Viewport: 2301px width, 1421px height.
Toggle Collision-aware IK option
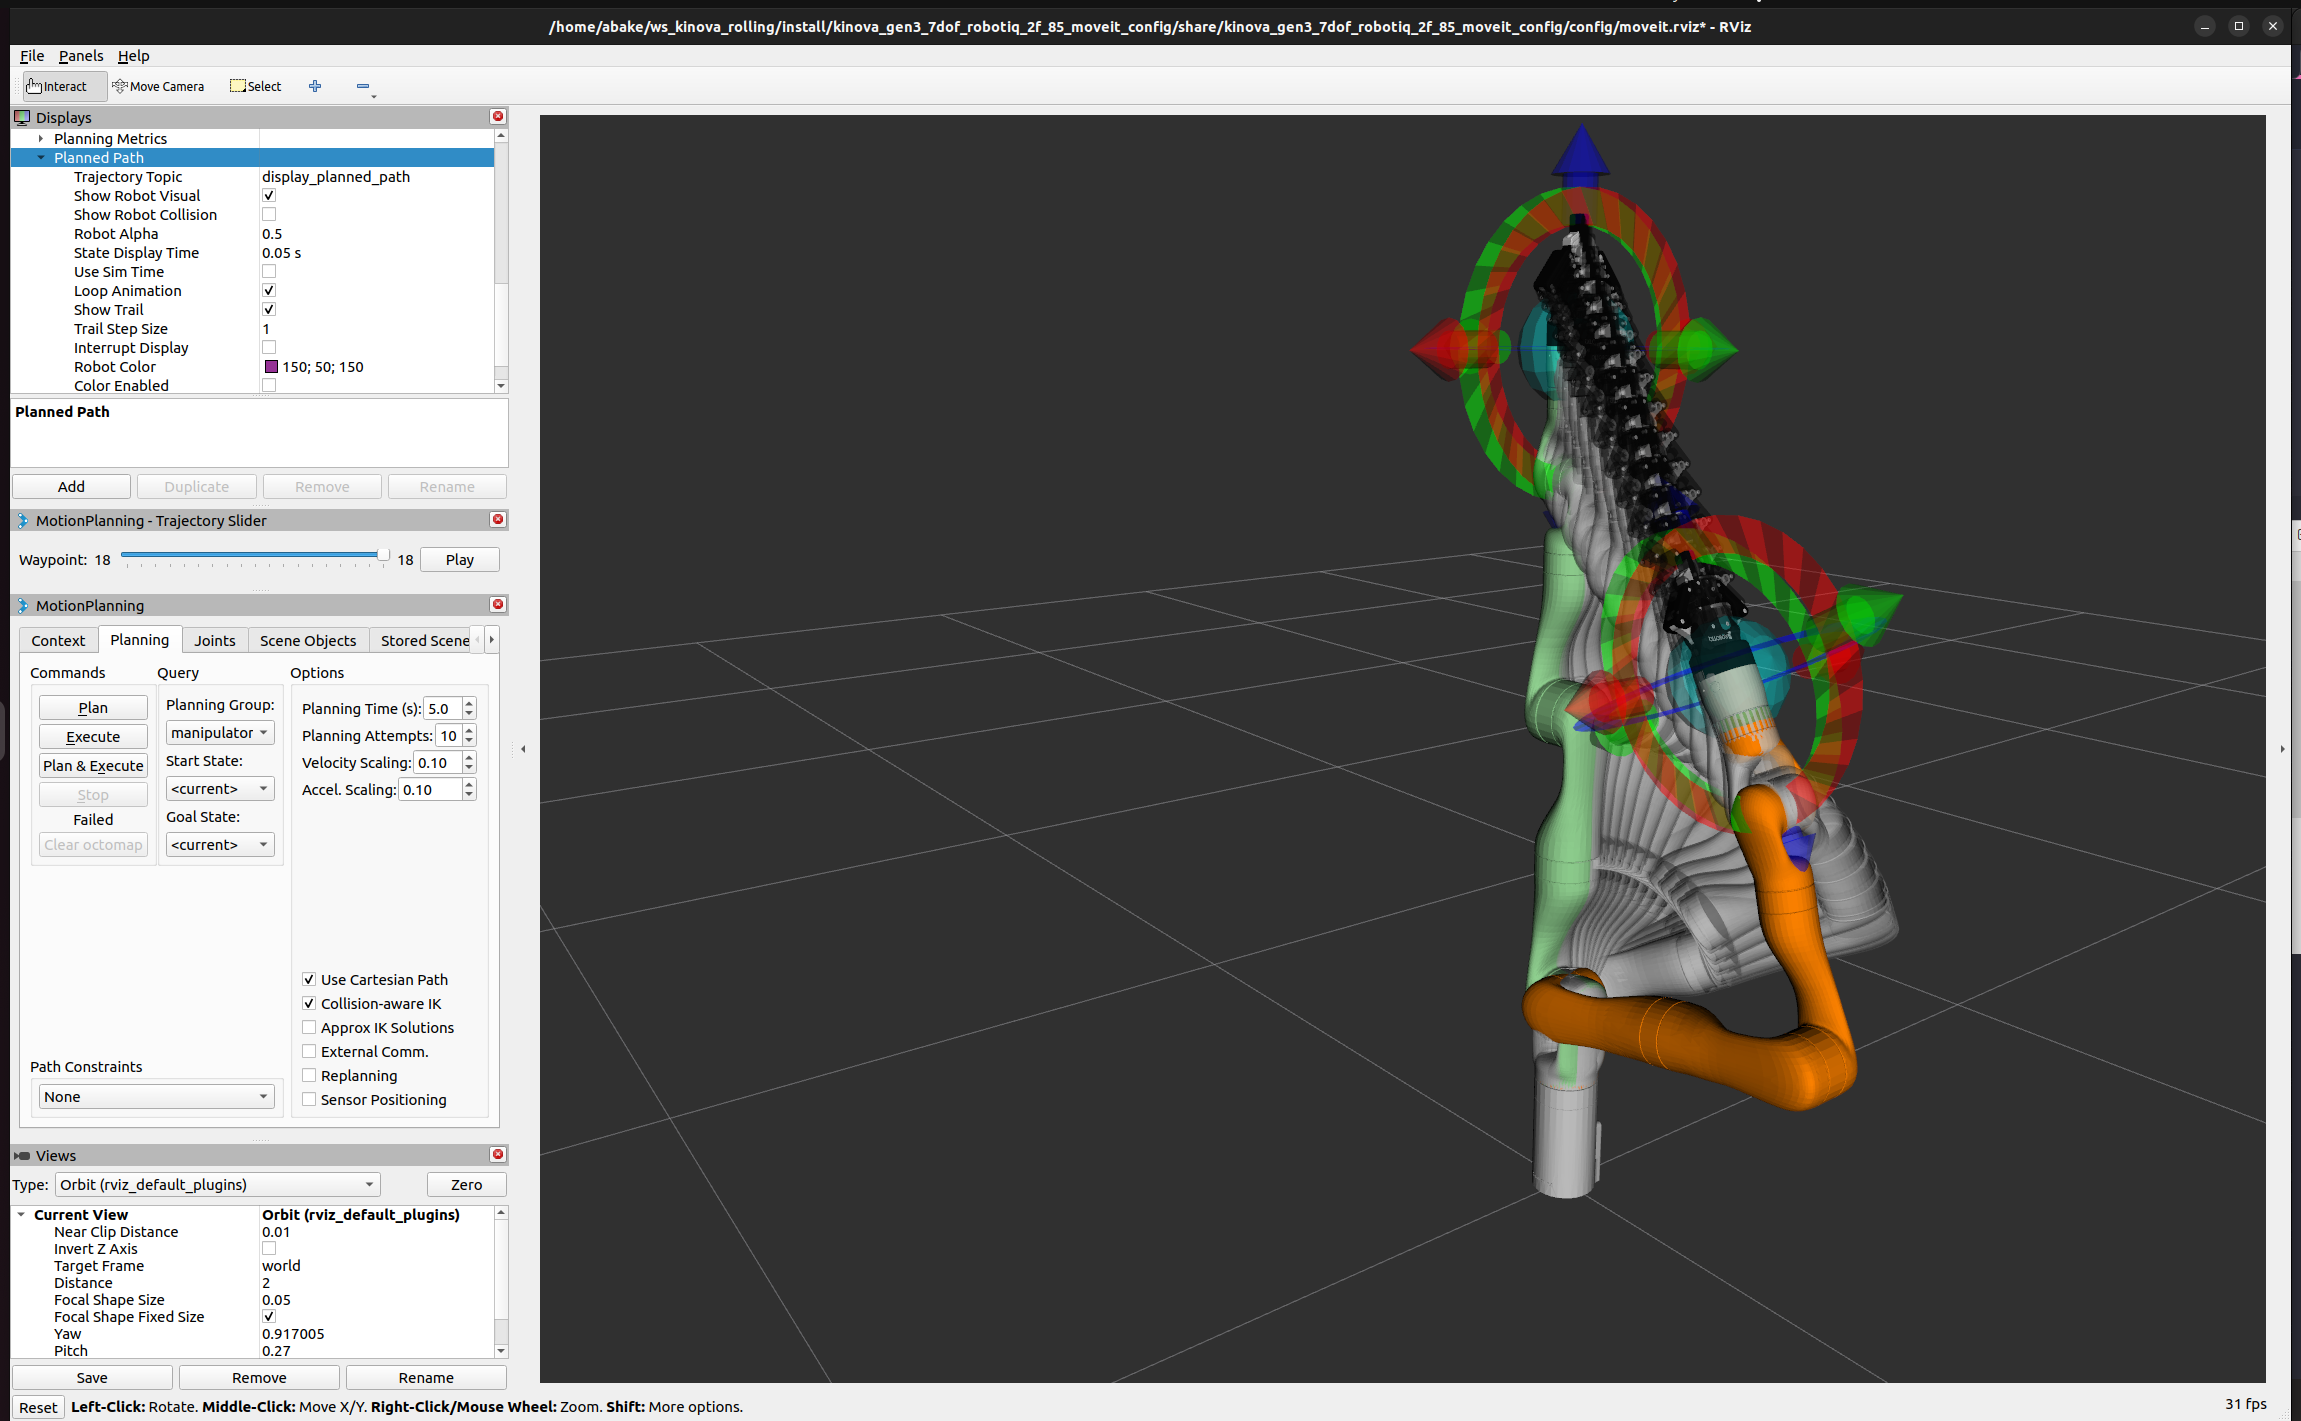click(x=309, y=1004)
